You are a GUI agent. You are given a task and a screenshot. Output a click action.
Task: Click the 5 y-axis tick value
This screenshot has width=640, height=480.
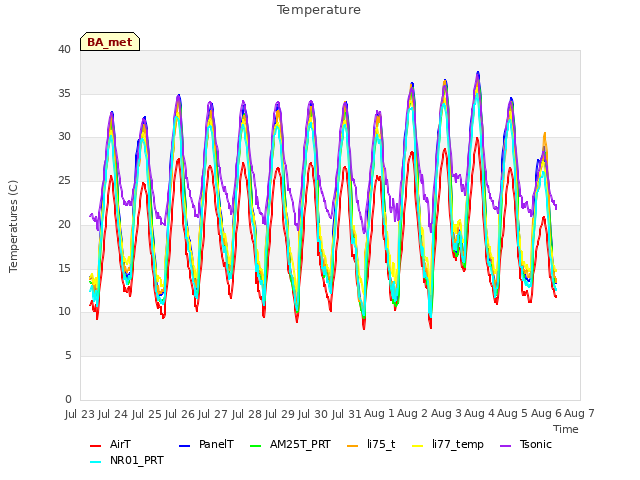(68, 356)
